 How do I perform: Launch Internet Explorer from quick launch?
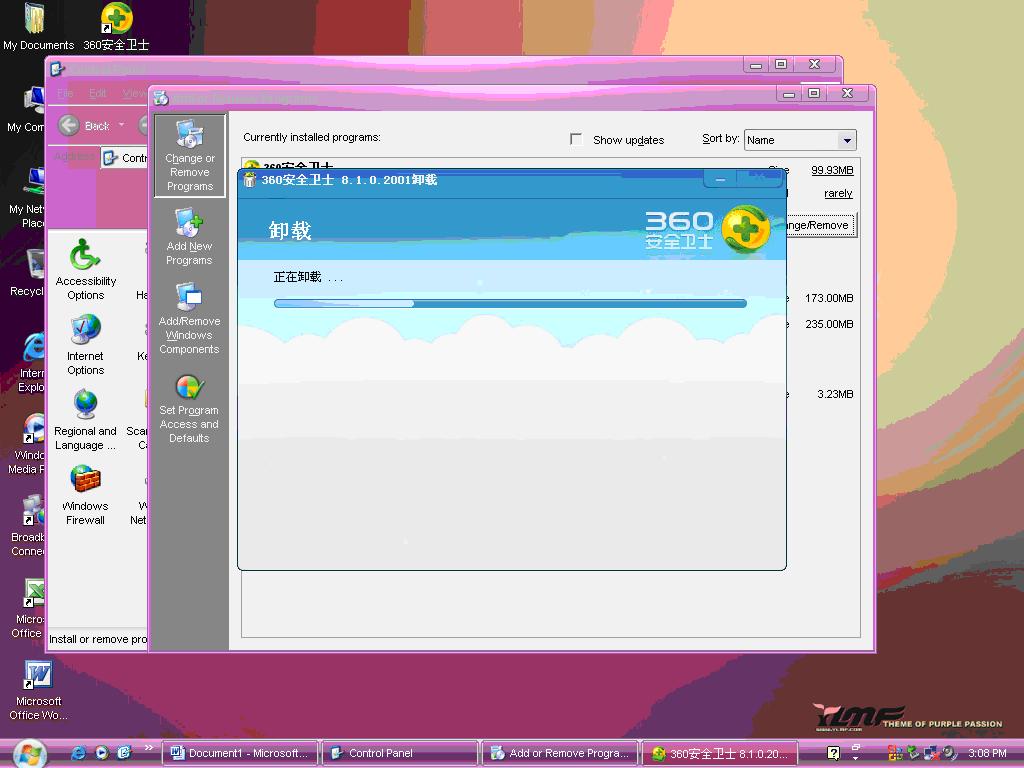point(78,753)
